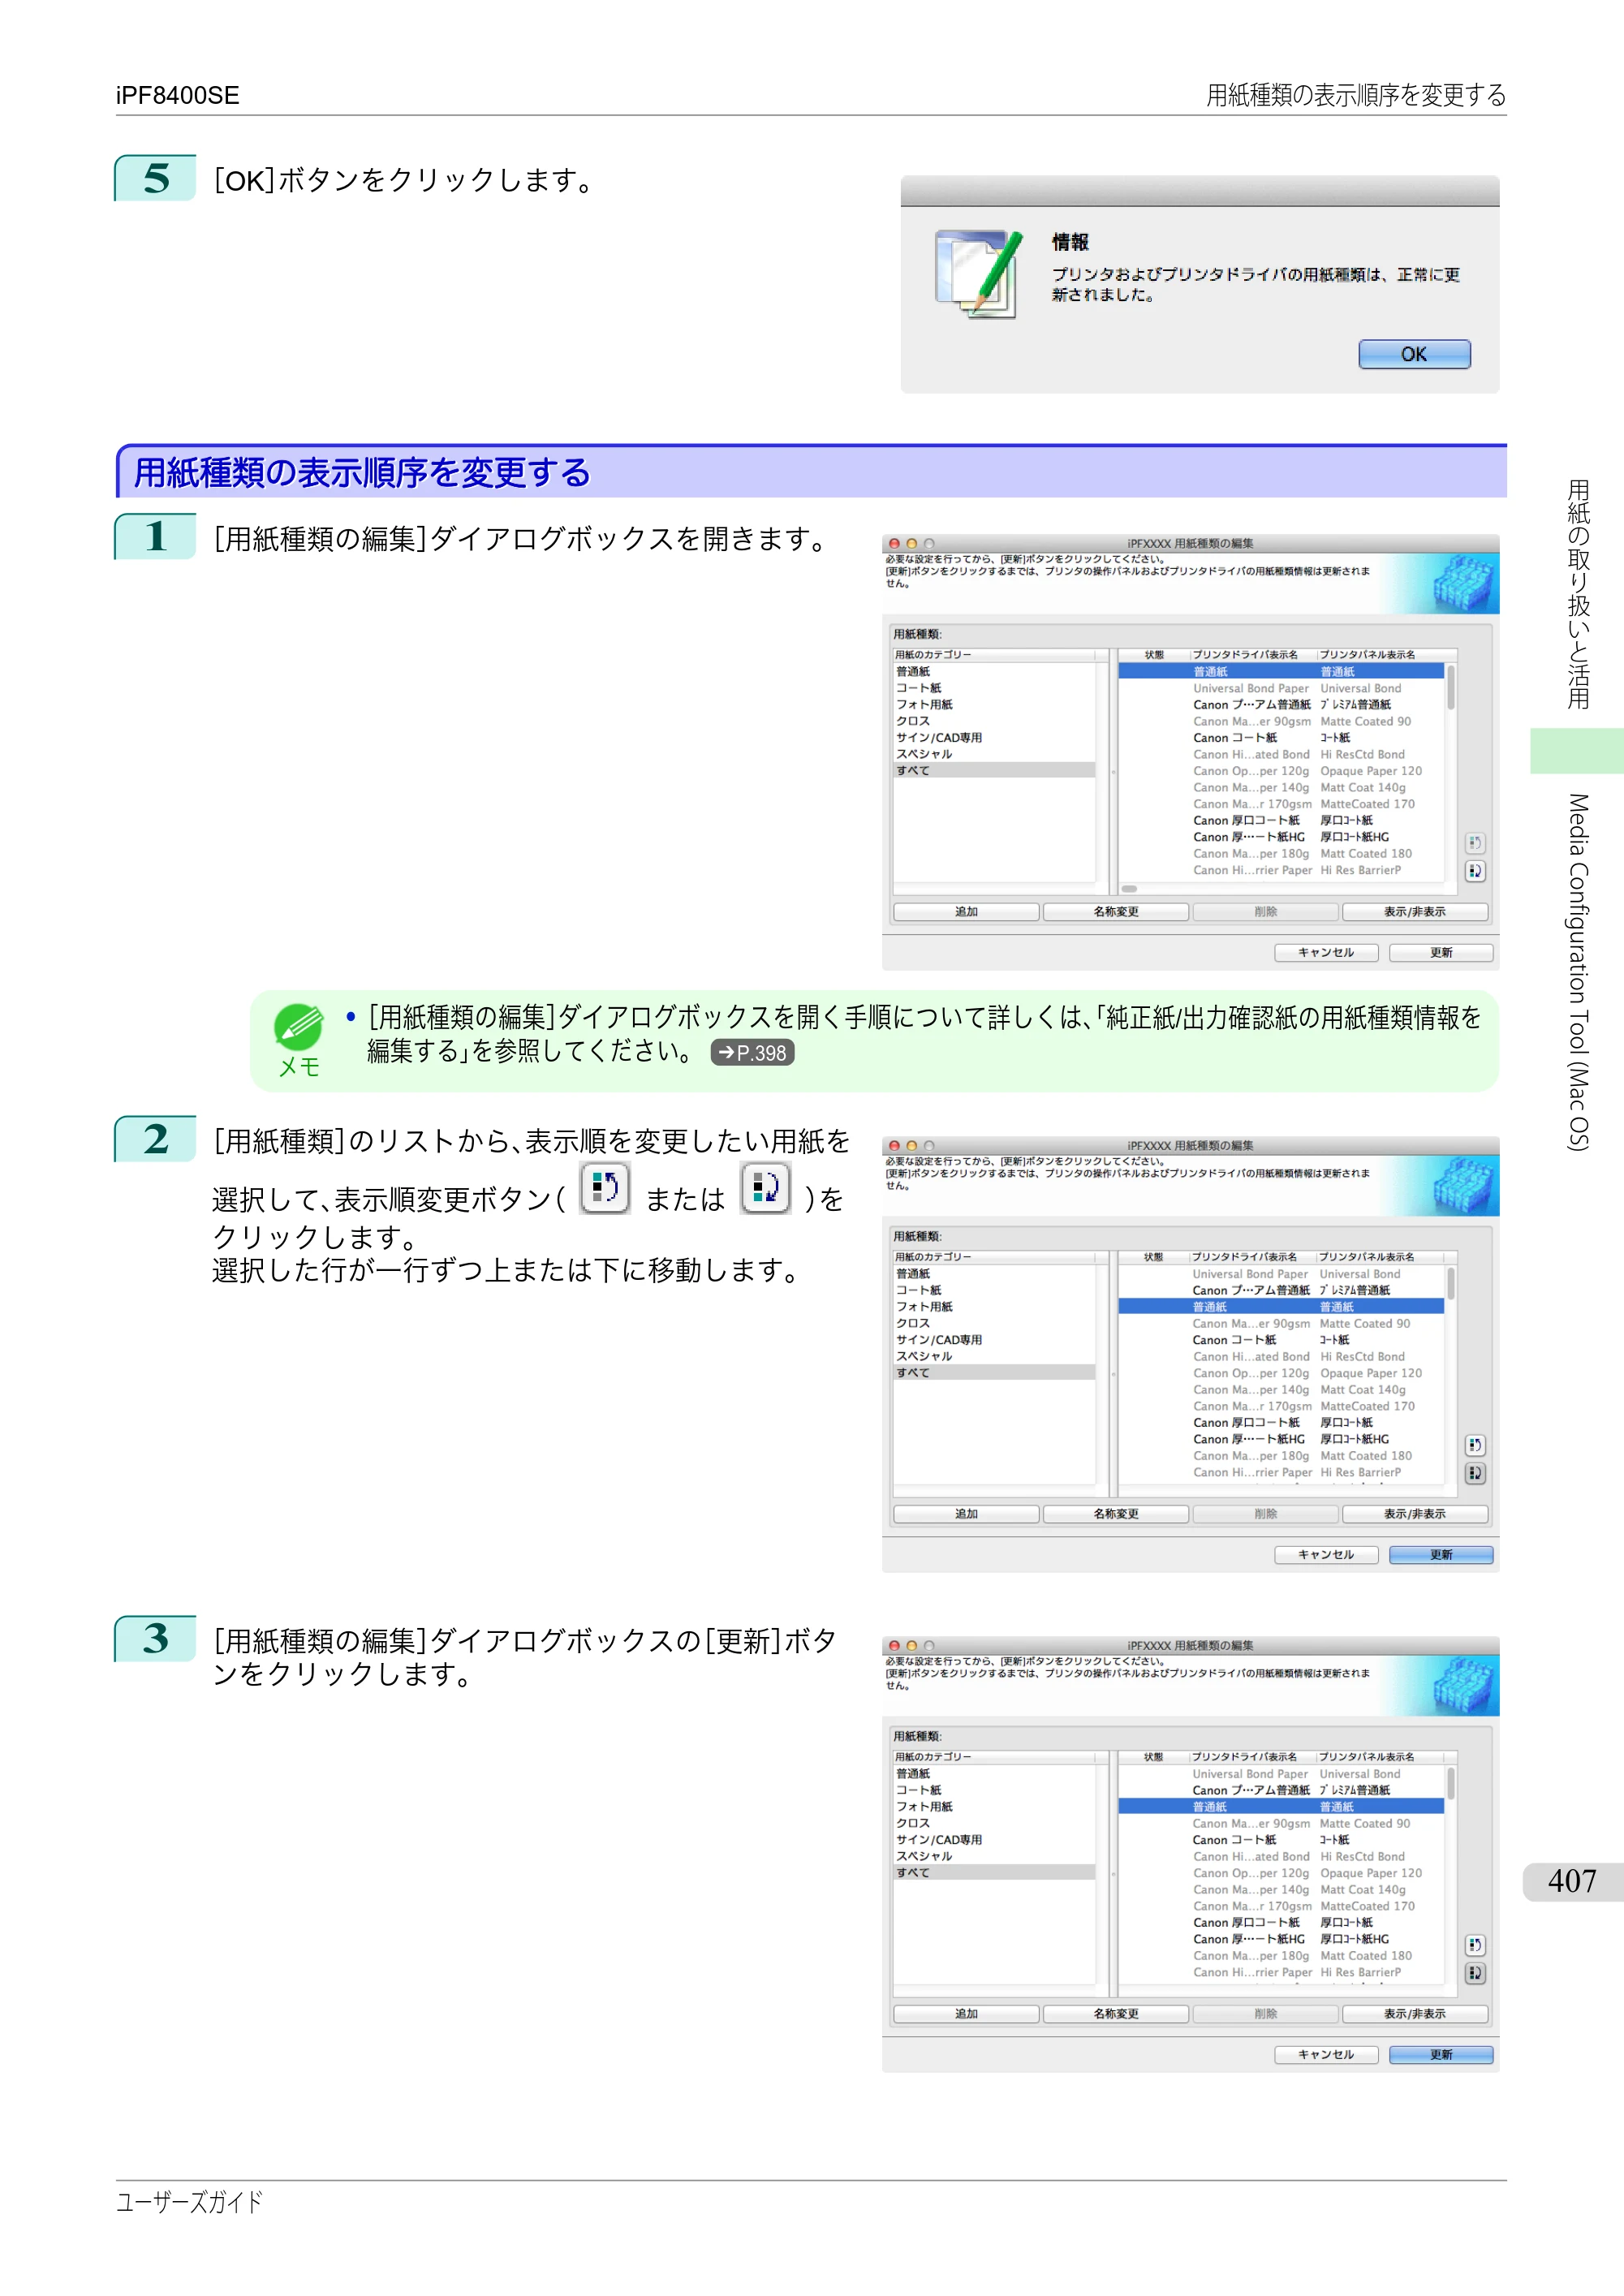Select Canon コート紙 row in step 1 dialog
The width and height of the screenshot is (1624, 2296).
tap(1281, 738)
